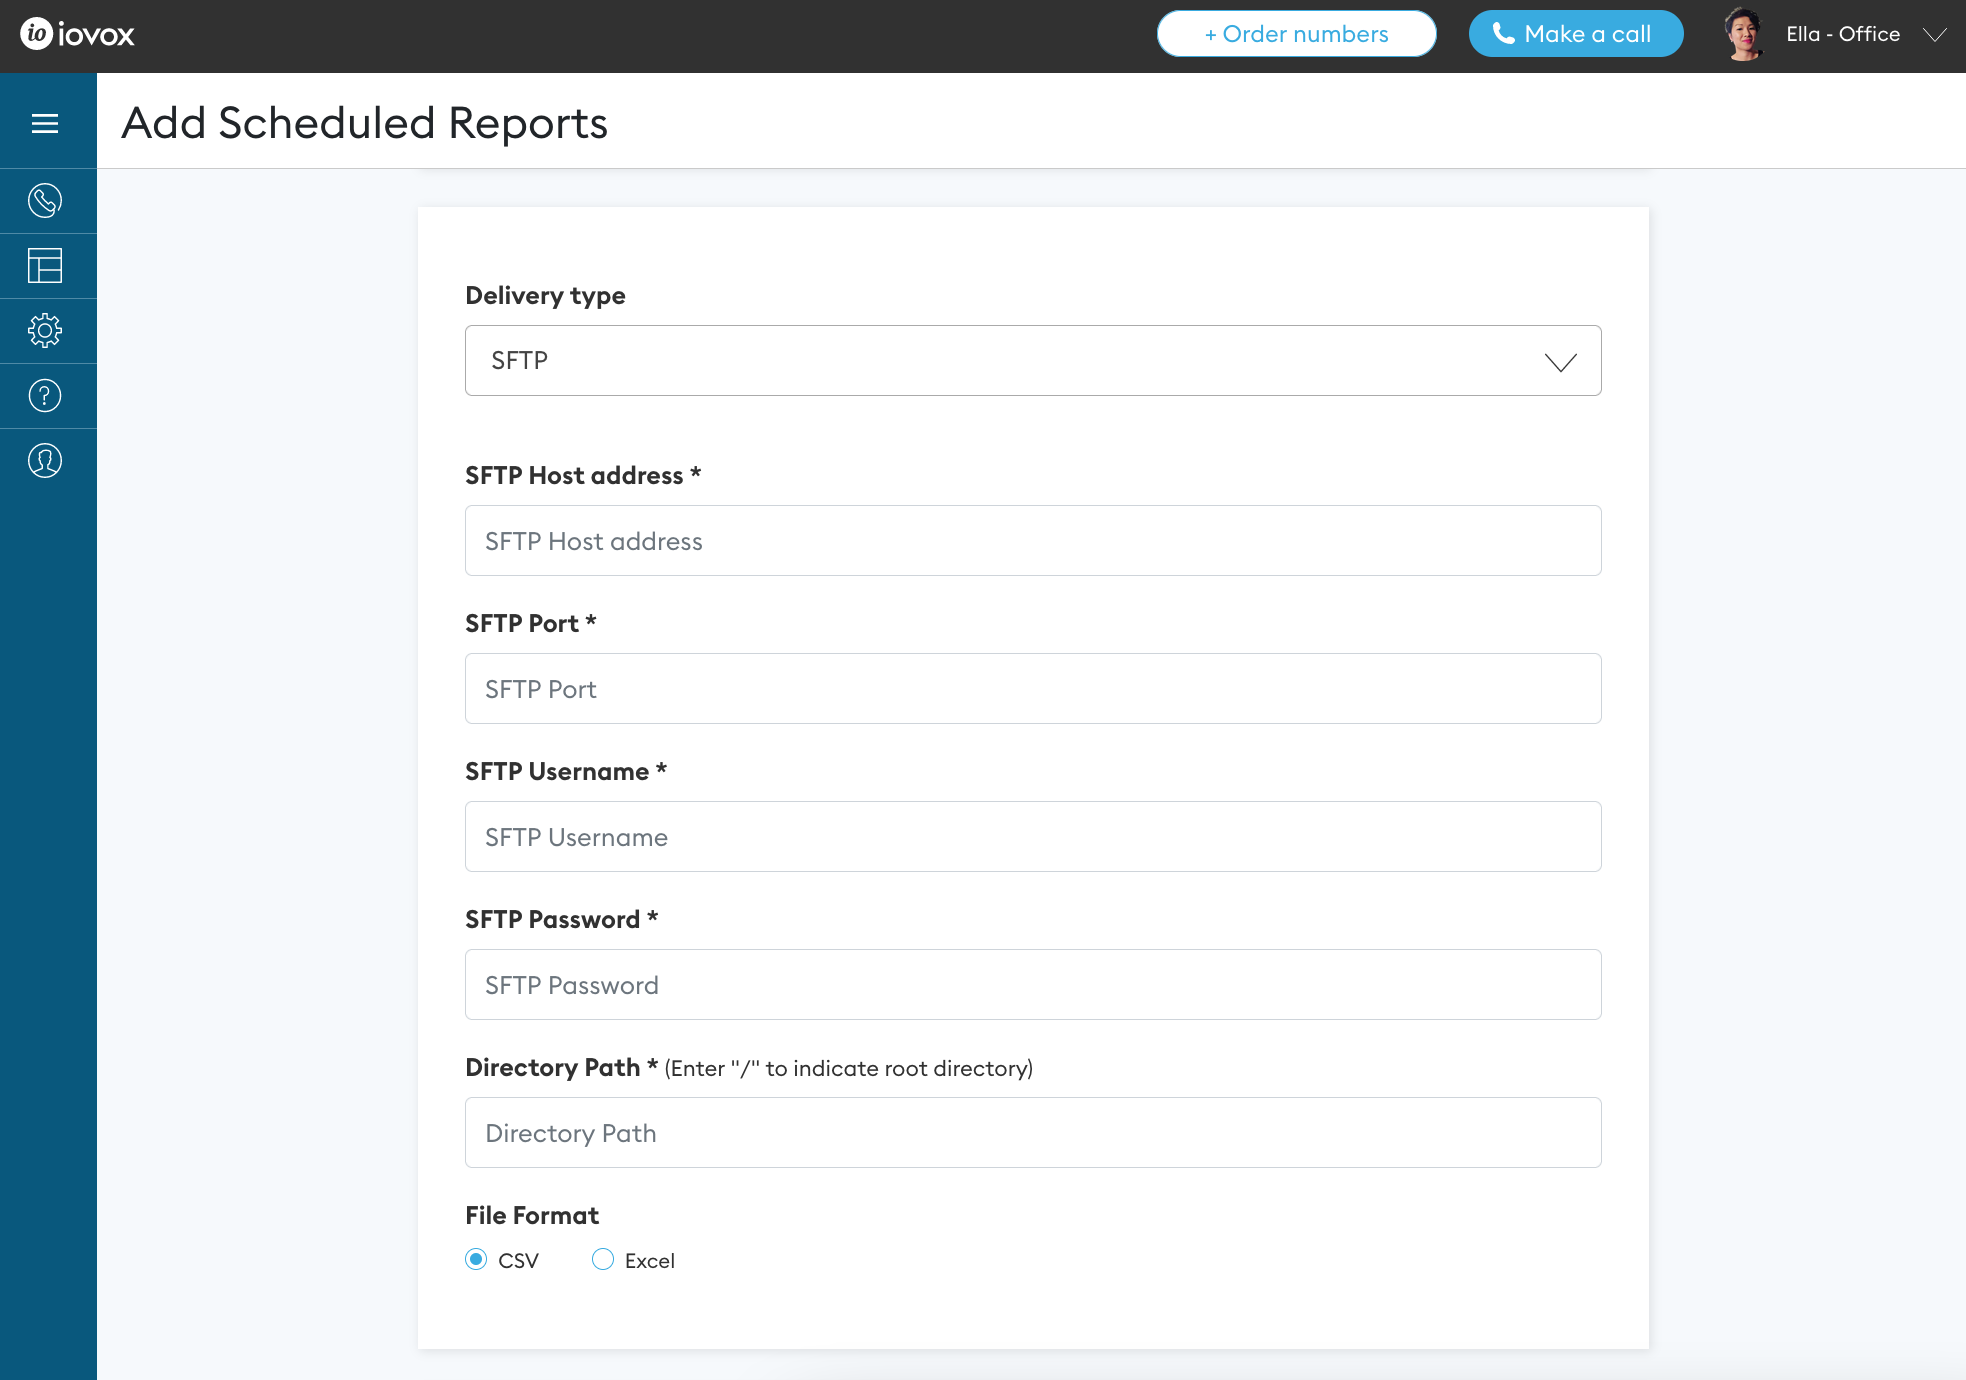Click the SFTP Password field

tap(1033, 985)
